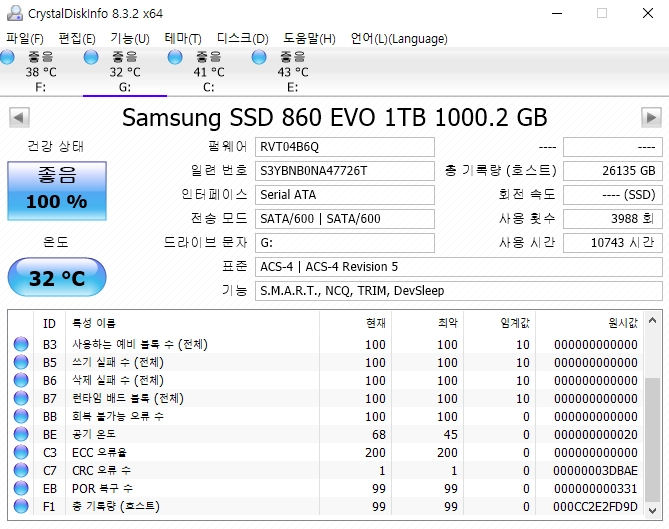Click status orb of B6 attribute row
Screen dimensions: 669x529
[x=21, y=380]
